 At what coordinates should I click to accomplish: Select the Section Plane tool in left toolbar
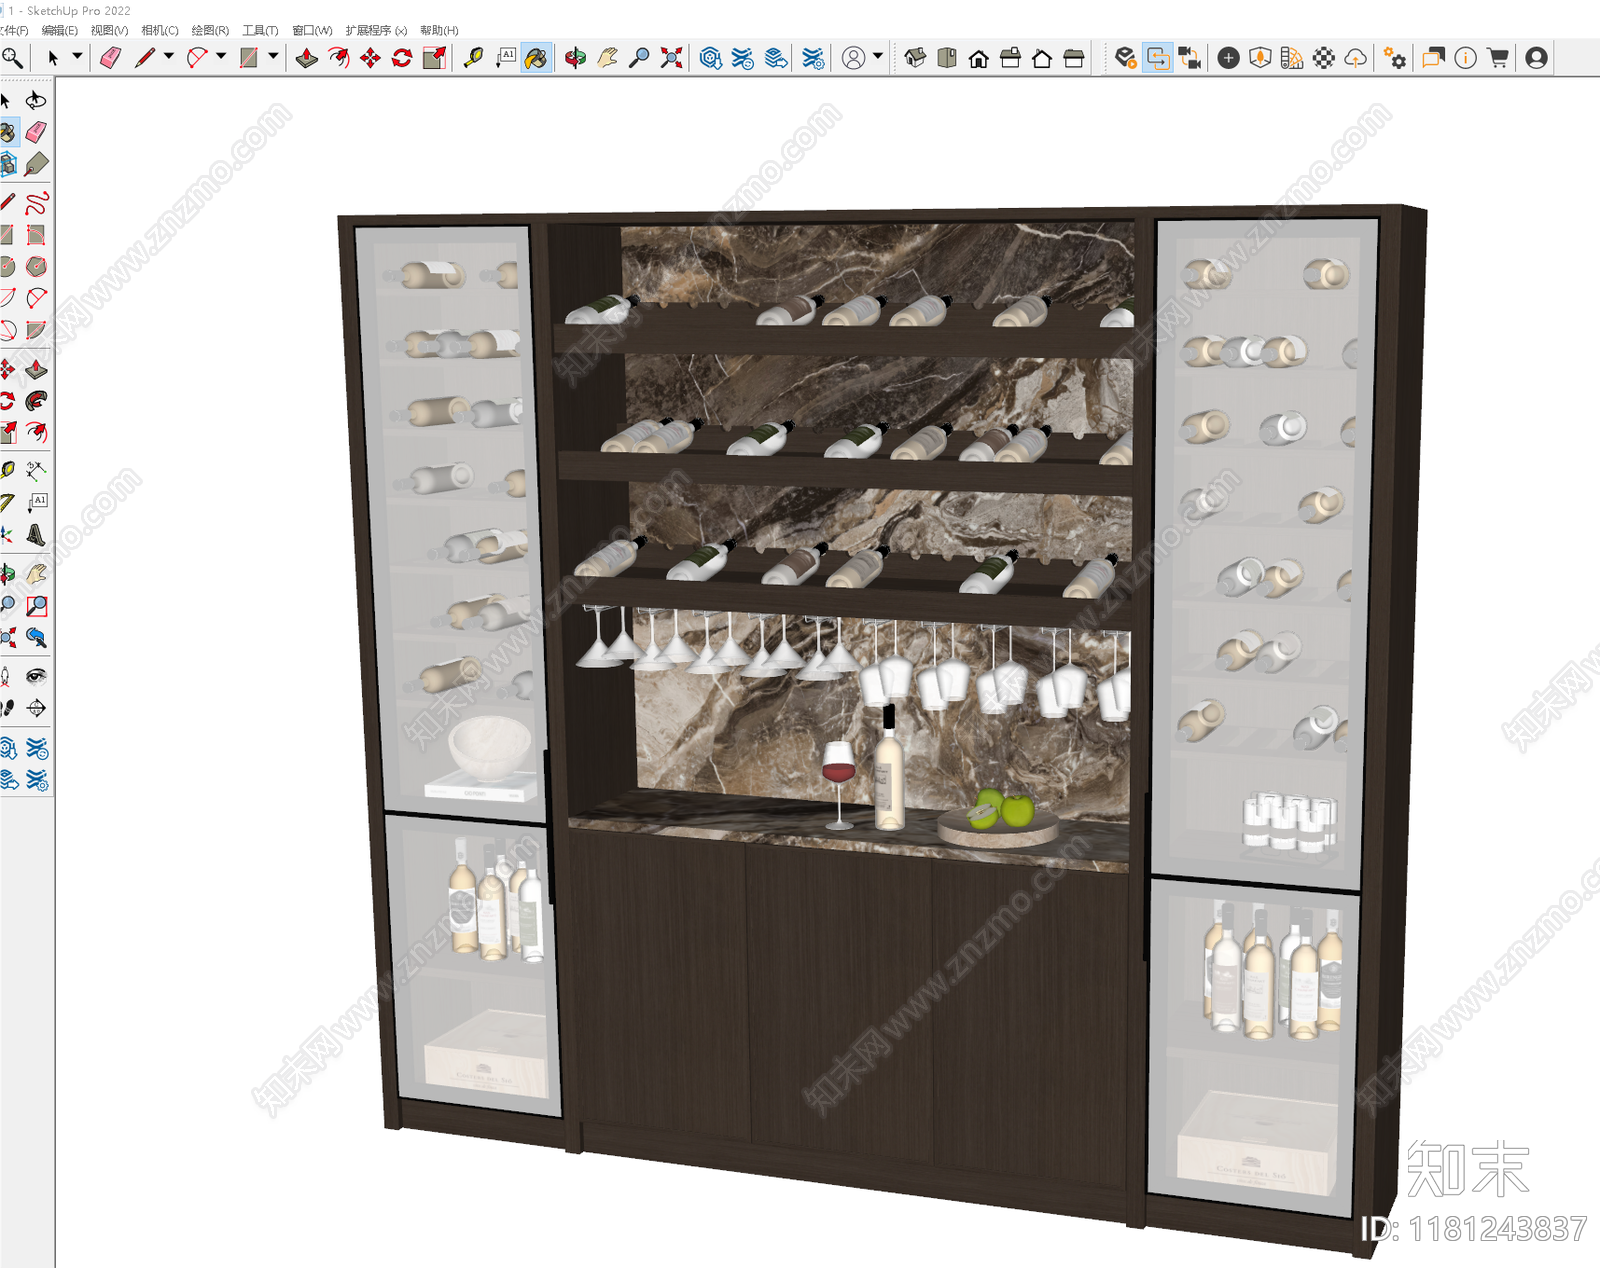pyautogui.click(x=37, y=709)
